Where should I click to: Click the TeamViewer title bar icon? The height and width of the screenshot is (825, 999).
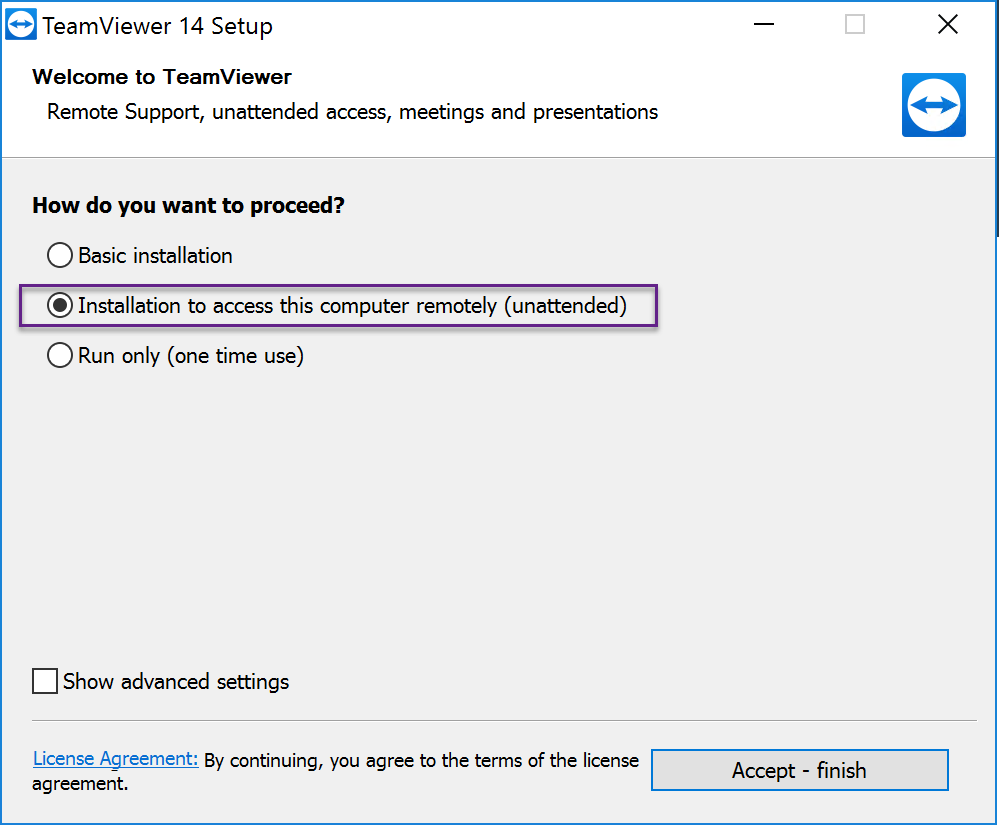(21, 25)
